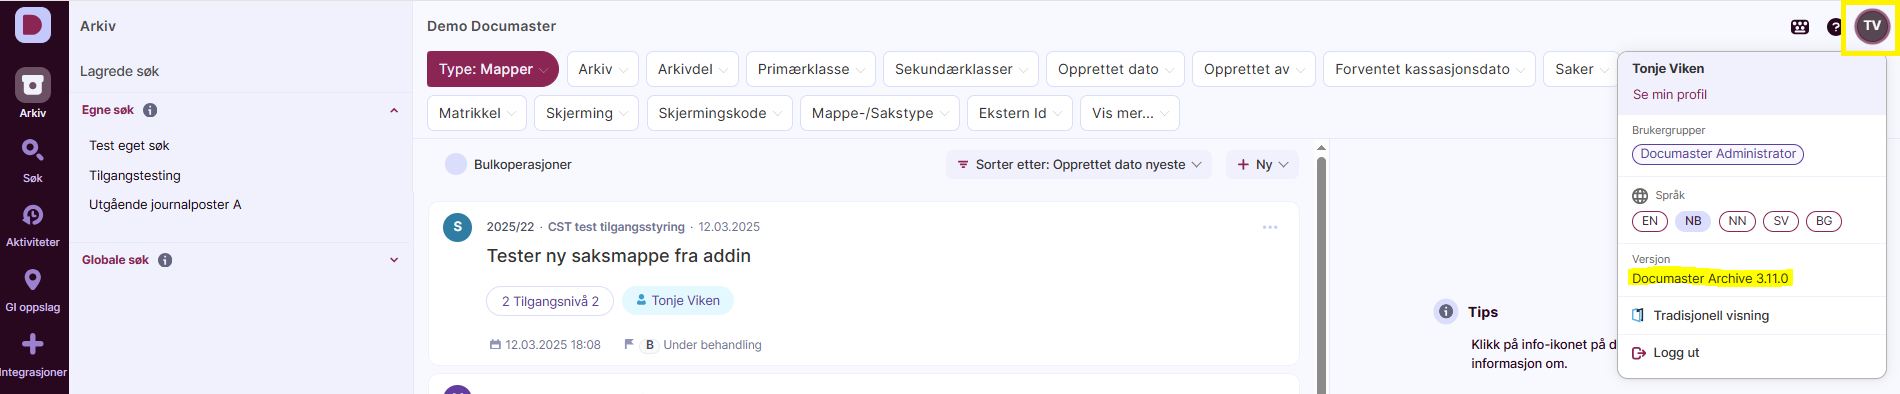Open the Sorter etter sorting dropdown
1900x394 pixels.
pyautogui.click(x=1079, y=164)
